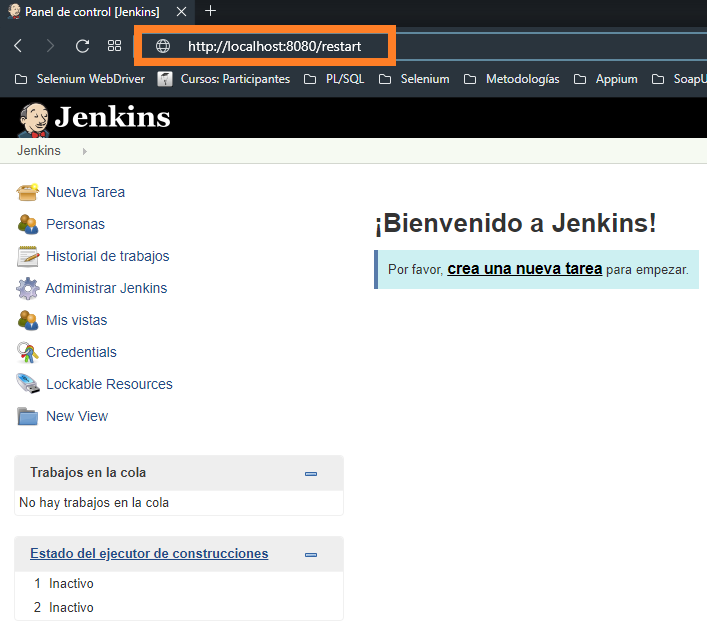Click the Jenkins butler logo
Viewport: 707px width, 631px height.
35,119
